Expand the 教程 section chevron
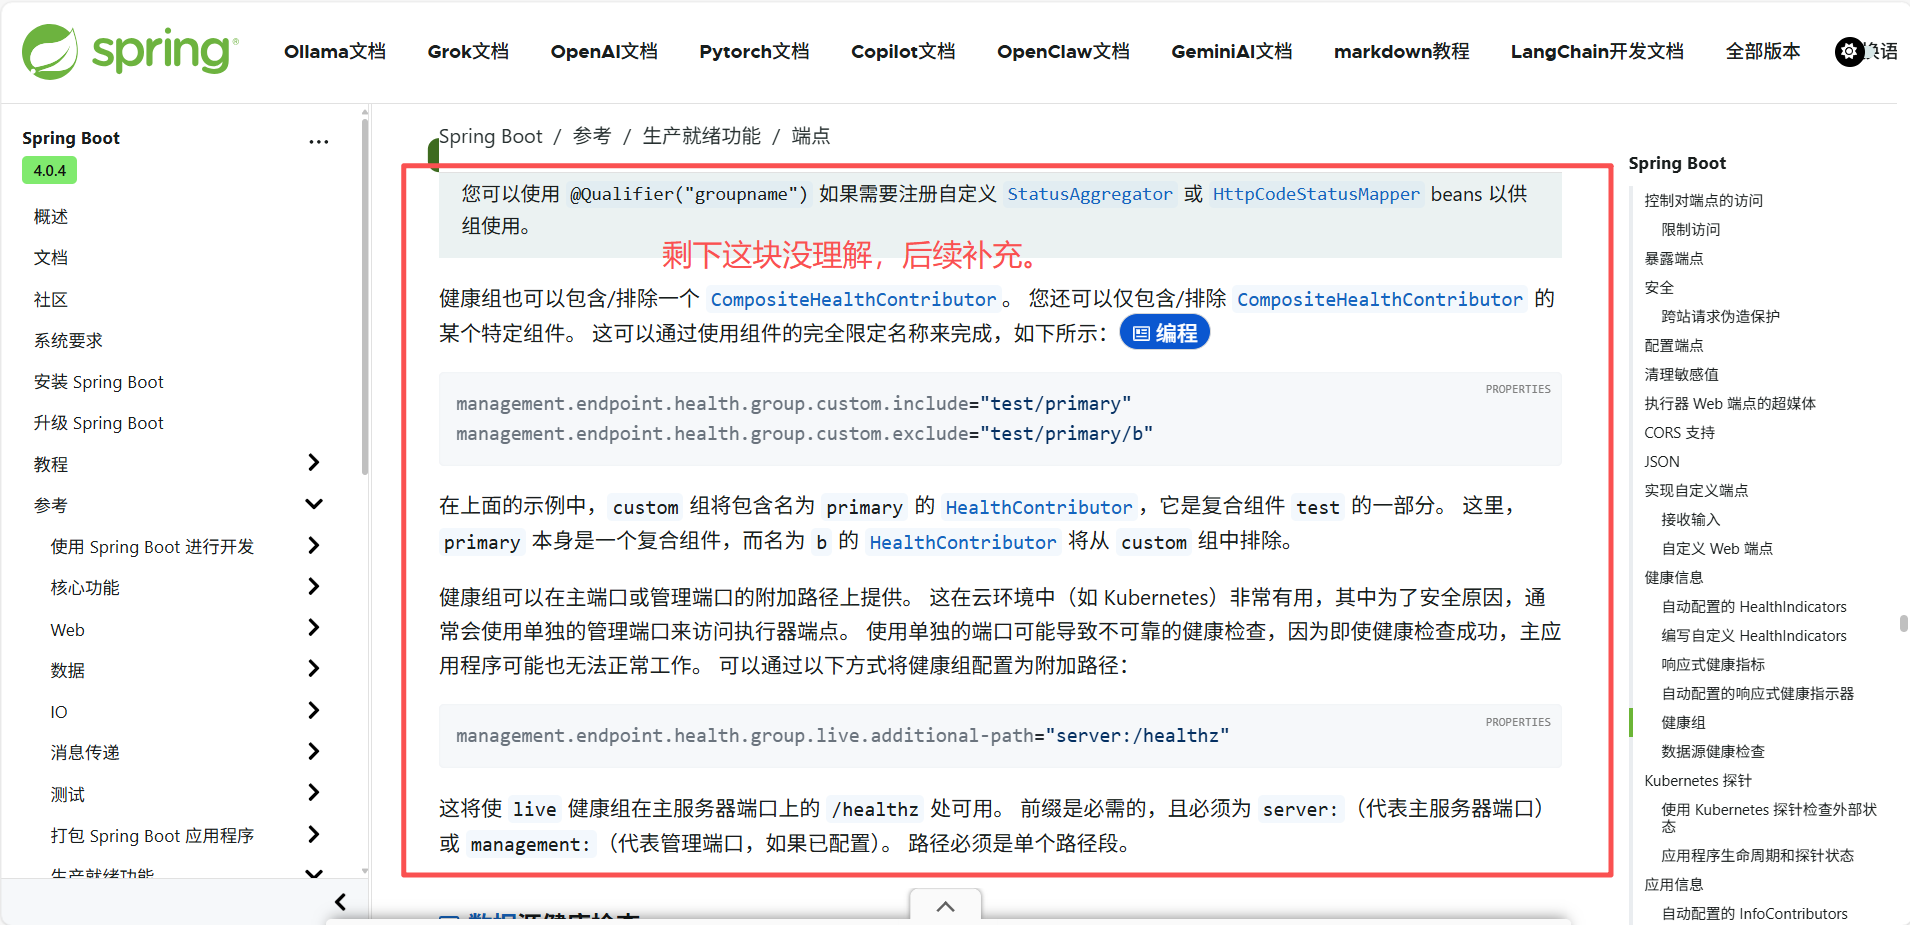 pos(314,462)
